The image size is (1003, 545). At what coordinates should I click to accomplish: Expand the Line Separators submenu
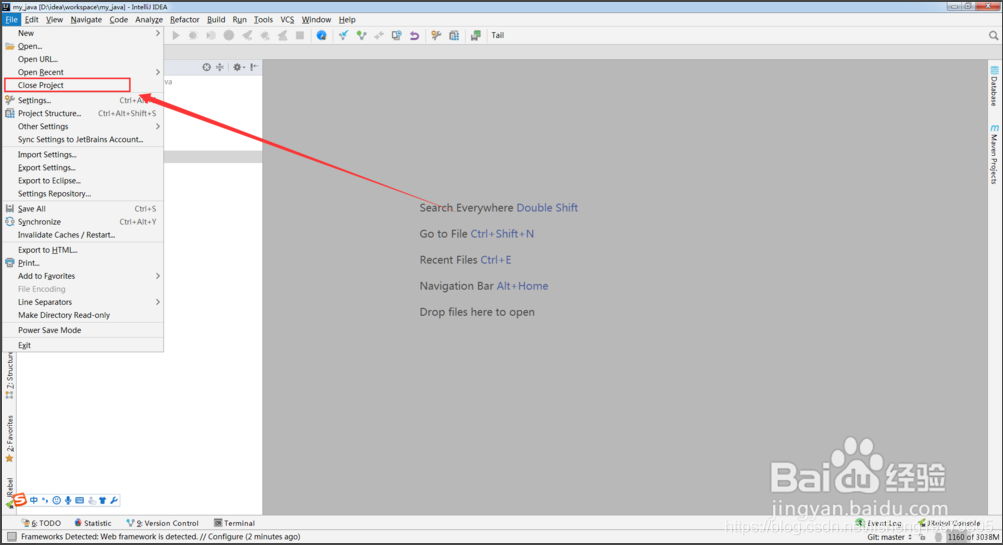click(x=83, y=302)
